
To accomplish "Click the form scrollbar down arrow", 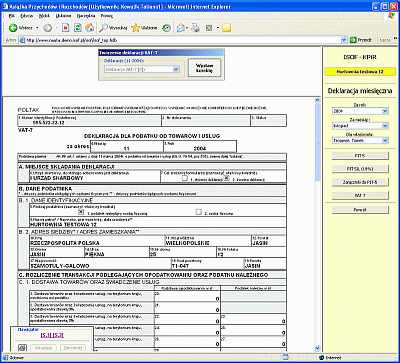I will coord(317,348).
